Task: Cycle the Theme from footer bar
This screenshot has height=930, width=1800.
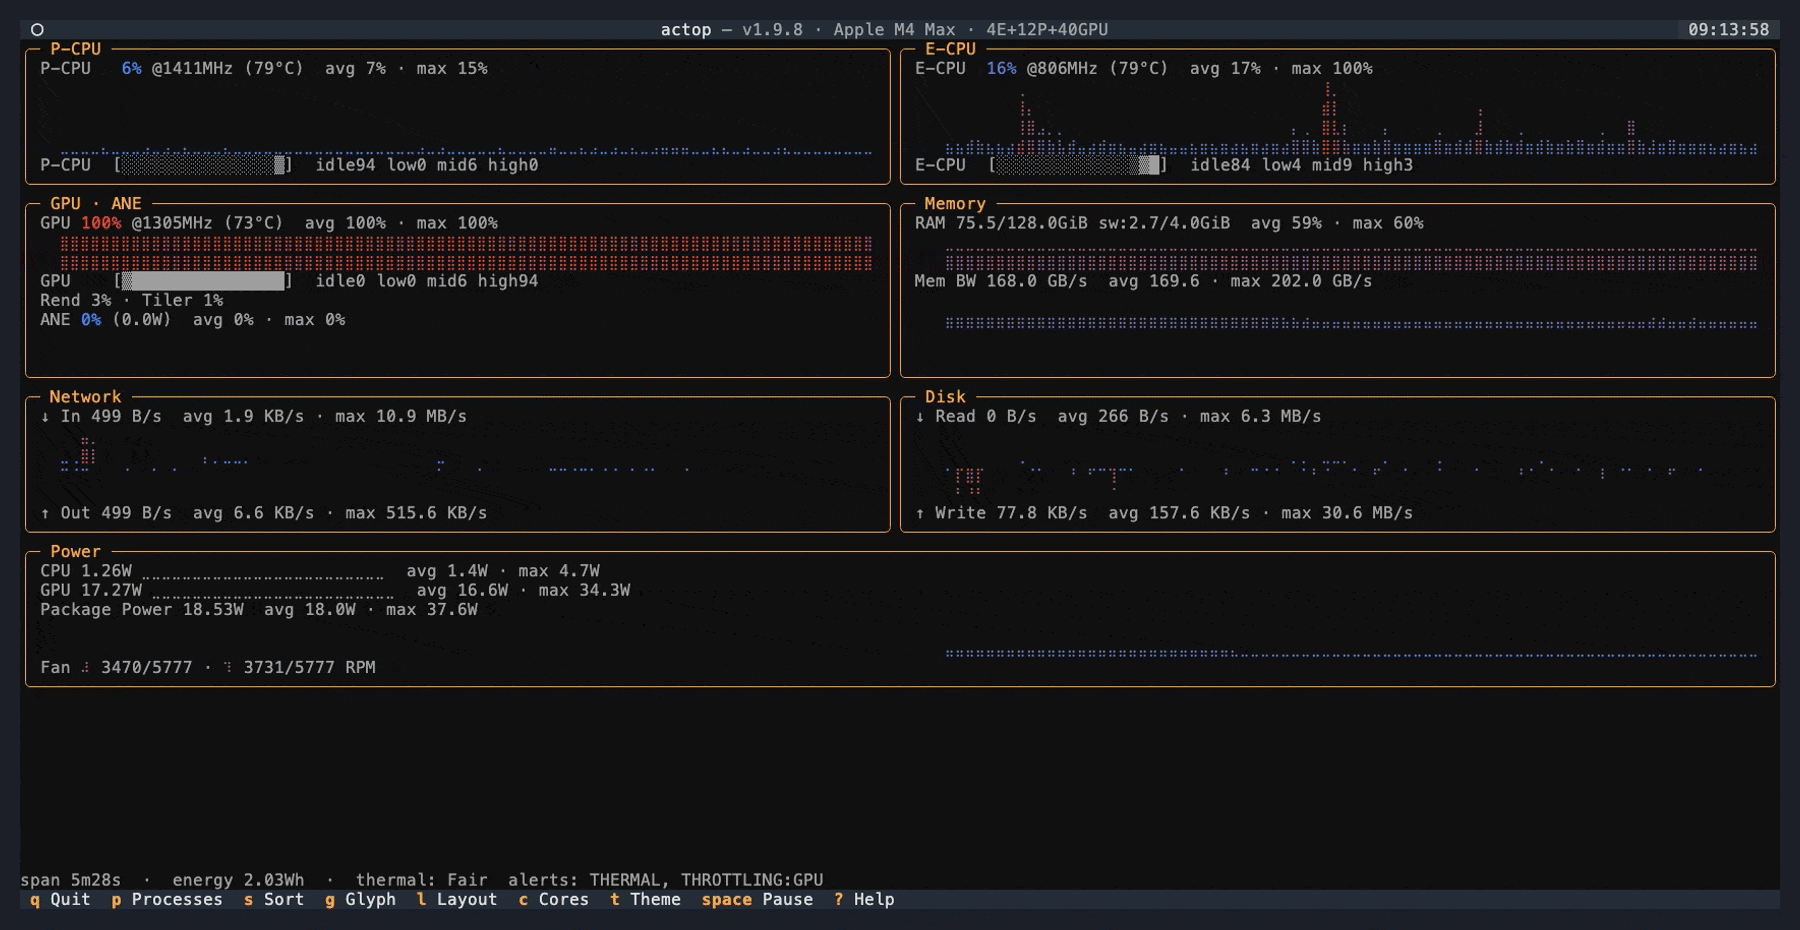Action: (645, 900)
